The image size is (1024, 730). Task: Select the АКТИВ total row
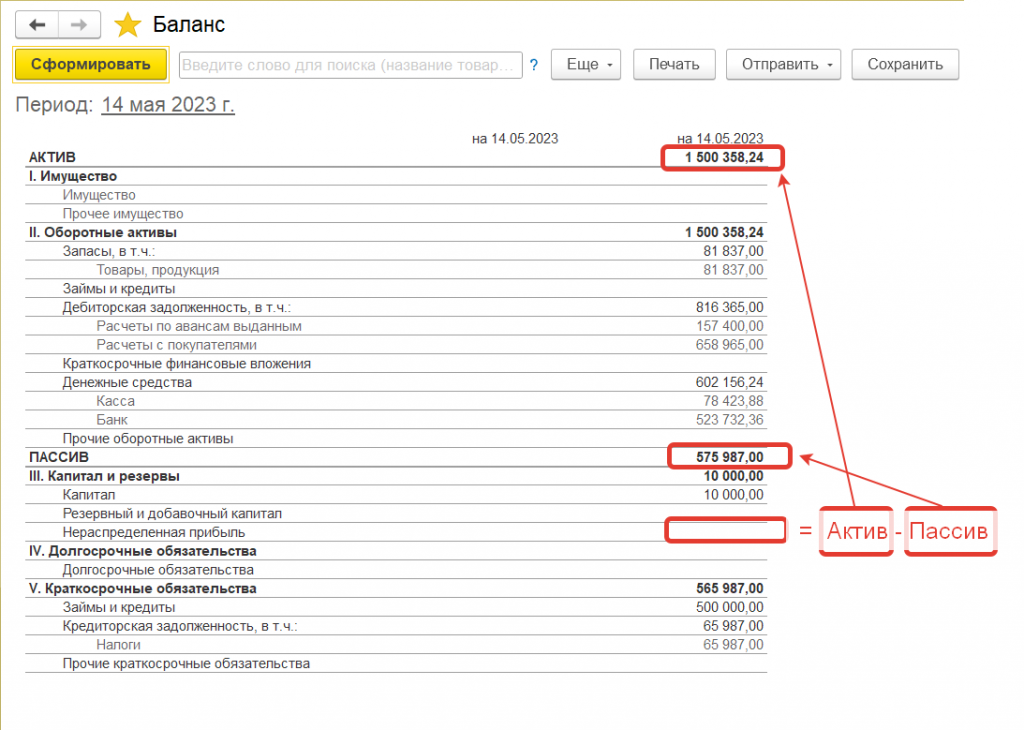pyautogui.click(x=52, y=158)
